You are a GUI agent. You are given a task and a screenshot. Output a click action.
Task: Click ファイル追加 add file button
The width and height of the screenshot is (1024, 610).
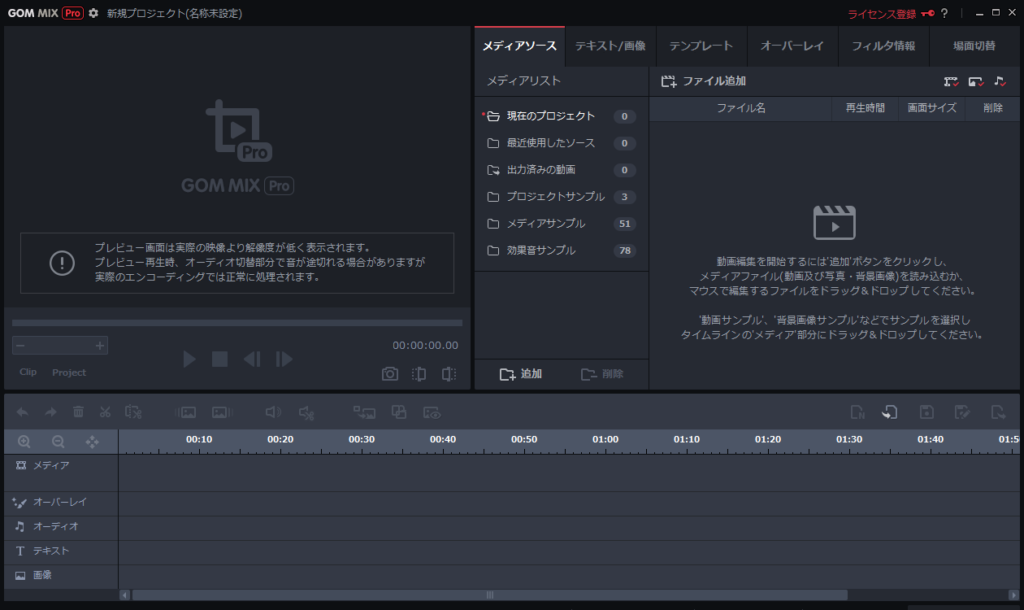pos(703,81)
